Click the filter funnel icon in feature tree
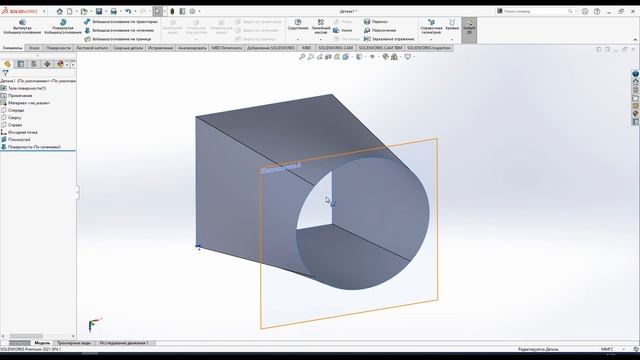The width and height of the screenshot is (640, 360). pos(5,73)
